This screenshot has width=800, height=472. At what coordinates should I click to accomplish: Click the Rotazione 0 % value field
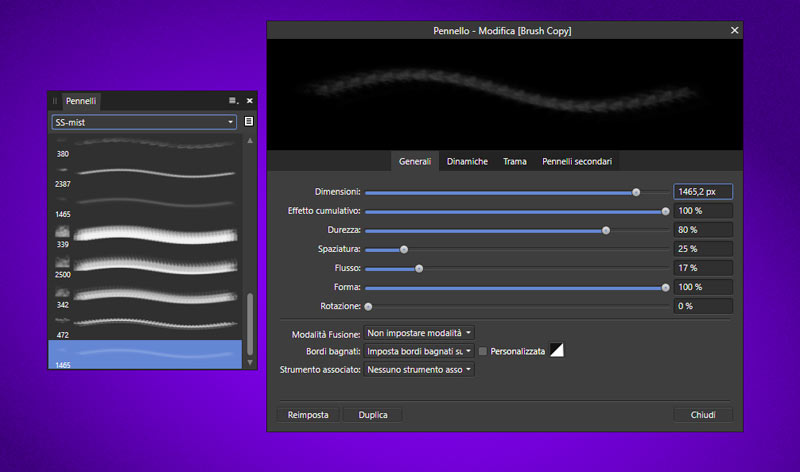click(703, 306)
